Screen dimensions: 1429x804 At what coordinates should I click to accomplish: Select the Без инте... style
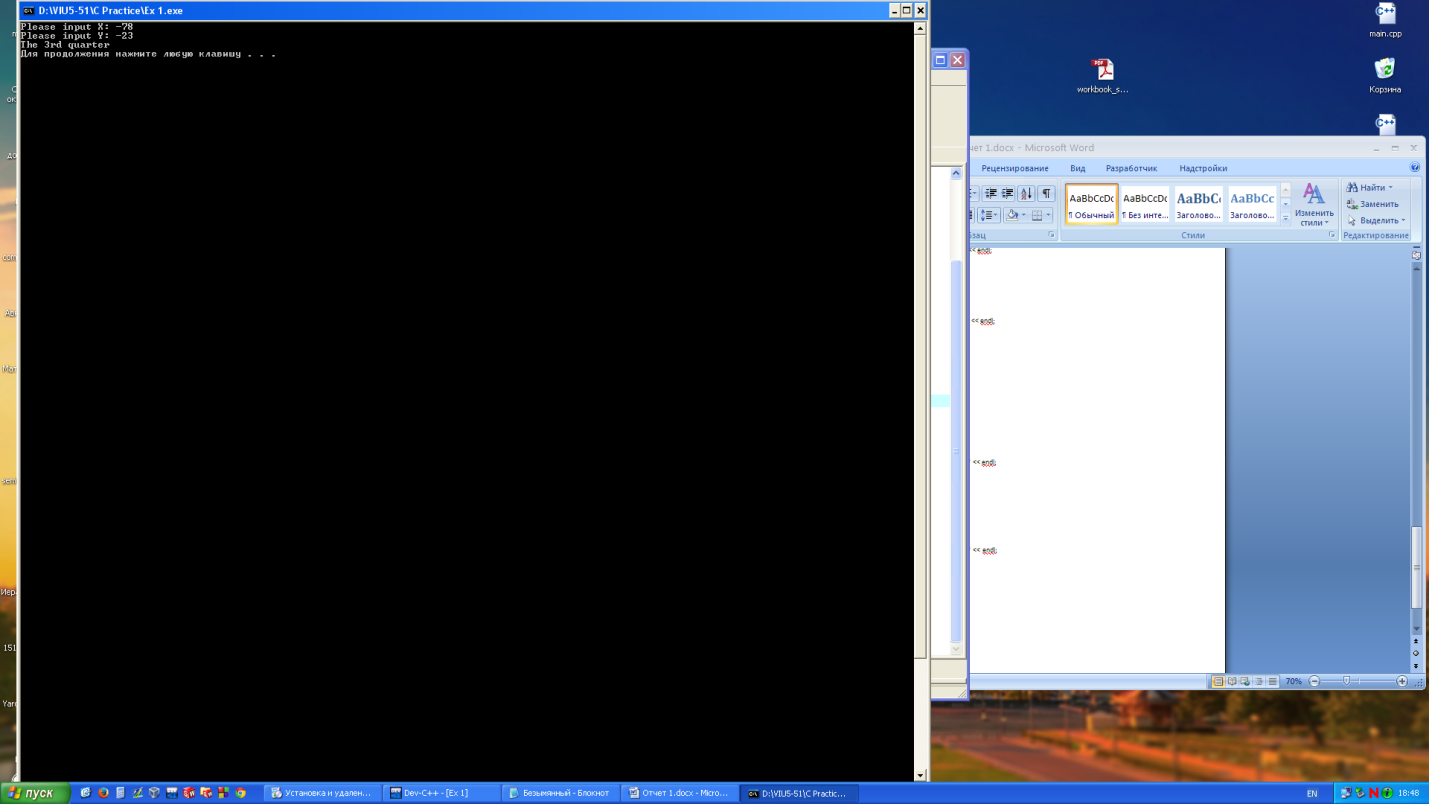1145,204
